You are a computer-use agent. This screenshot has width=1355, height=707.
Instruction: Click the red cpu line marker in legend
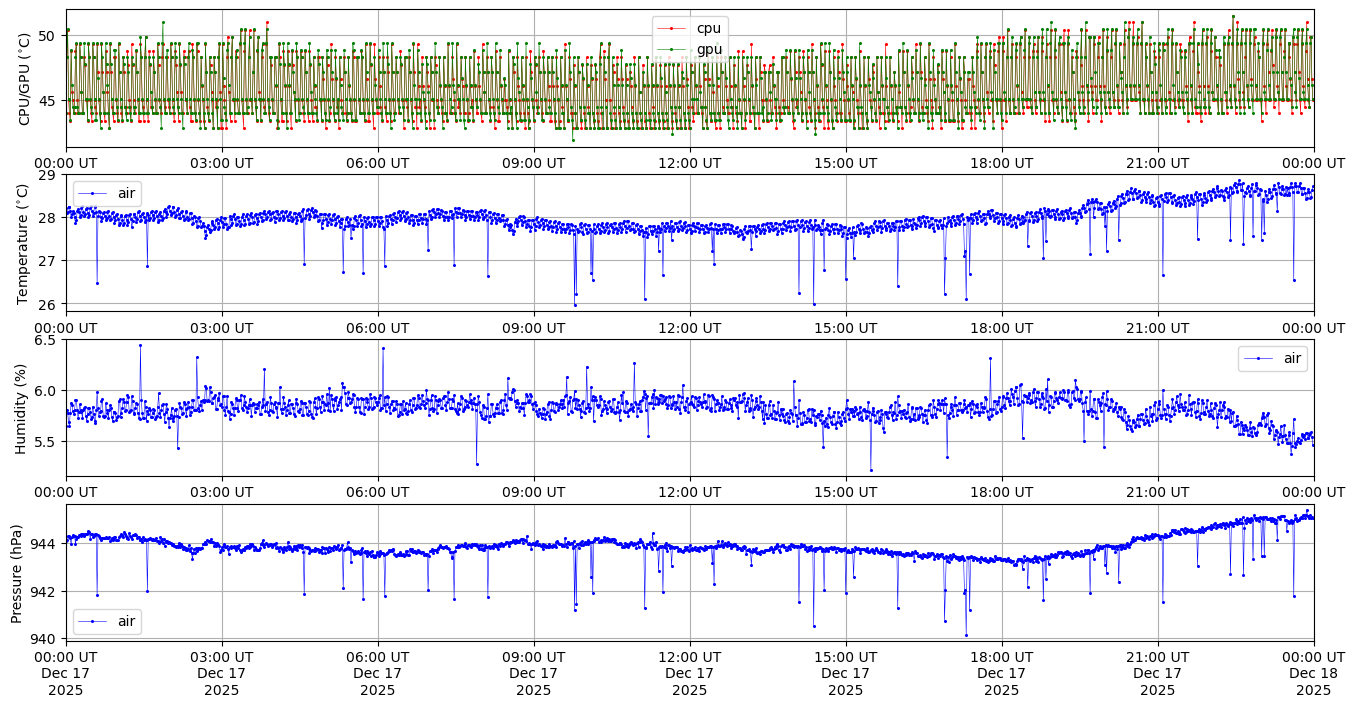[x=672, y=28]
